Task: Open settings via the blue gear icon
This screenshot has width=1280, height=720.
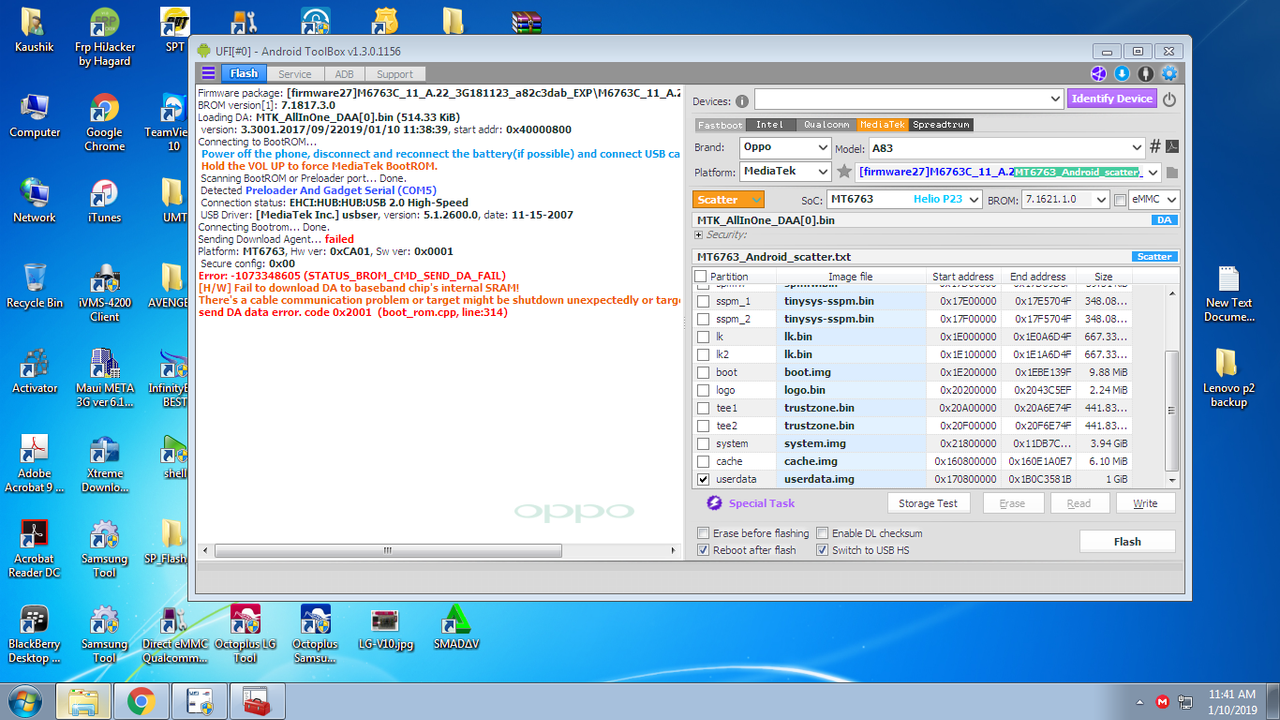Action: tap(1169, 73)
